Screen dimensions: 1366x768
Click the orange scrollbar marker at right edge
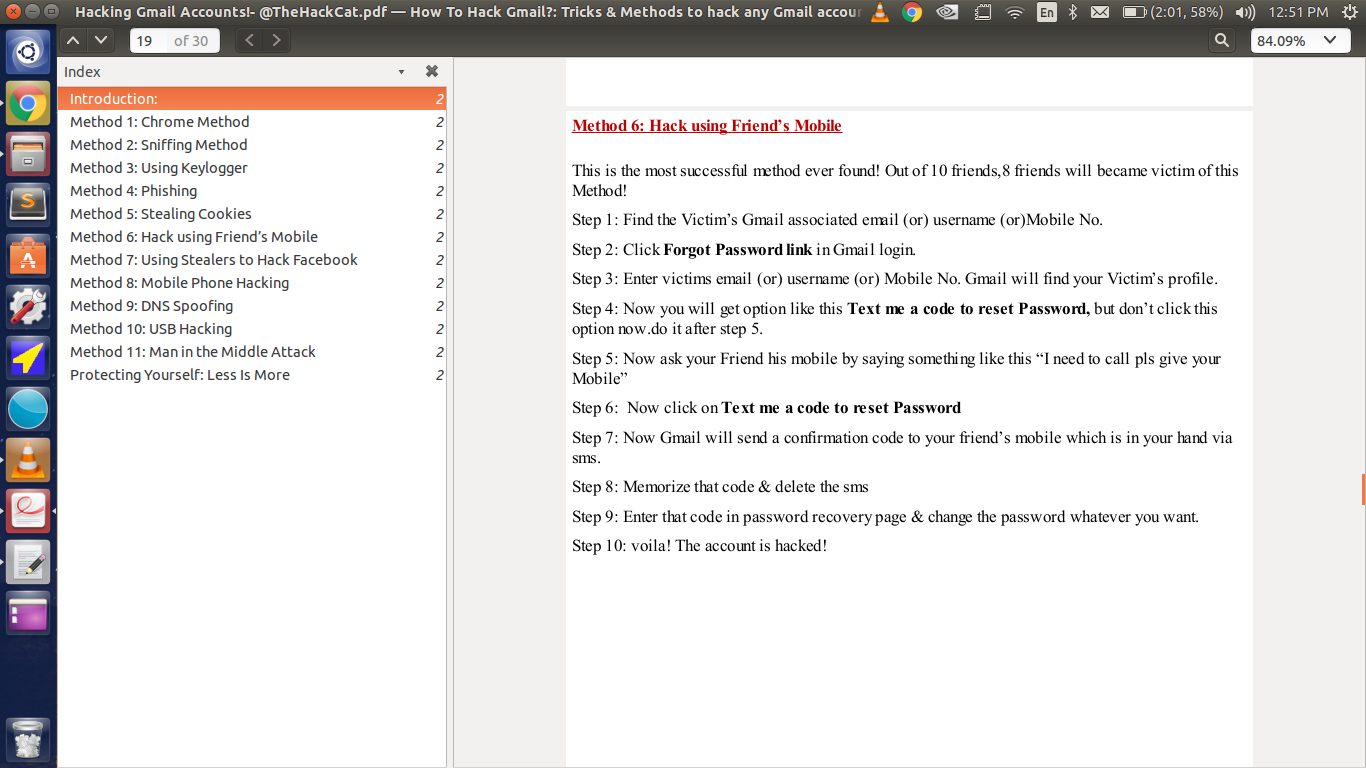pos(1363,488)
